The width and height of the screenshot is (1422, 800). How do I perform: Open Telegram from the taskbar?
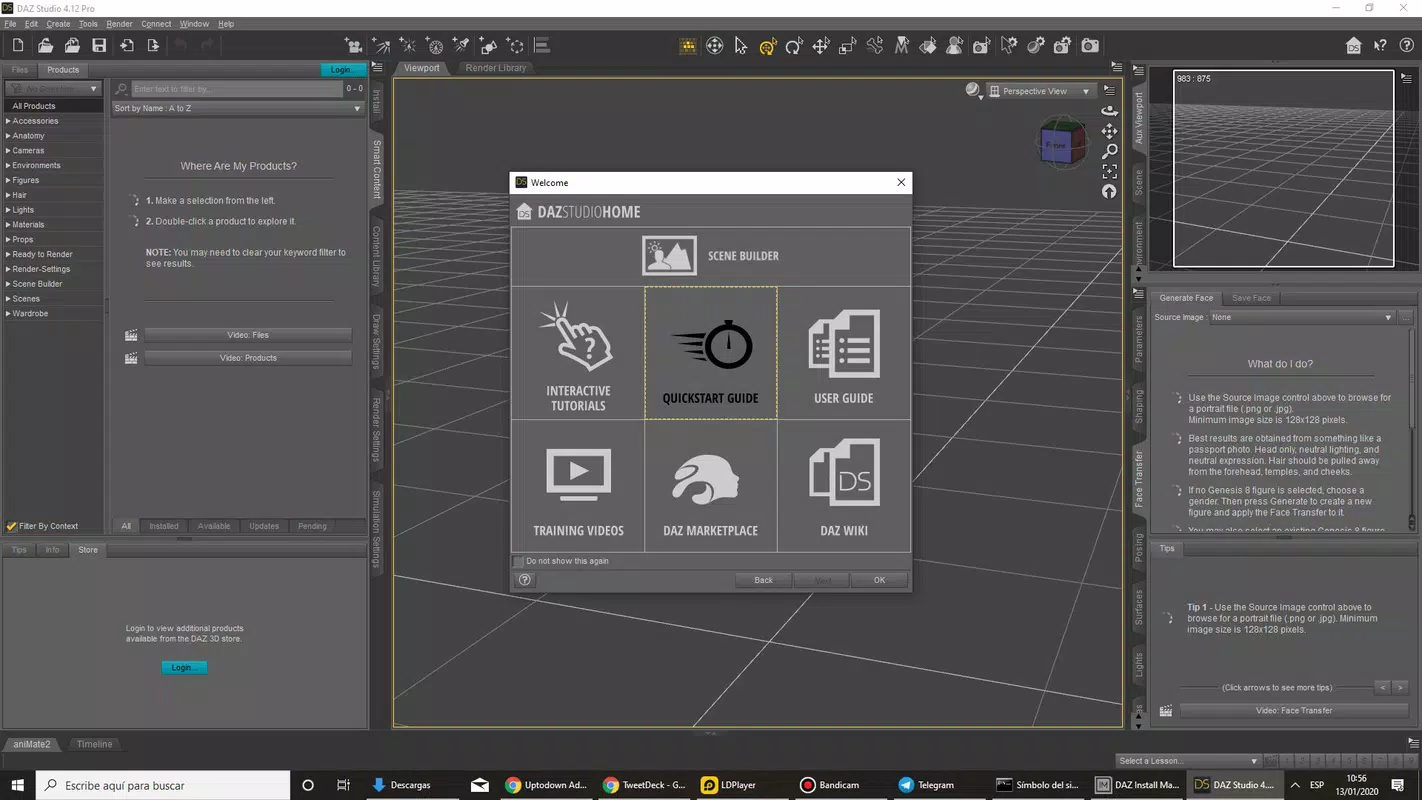pyautogui.click(x=926, y=785)
